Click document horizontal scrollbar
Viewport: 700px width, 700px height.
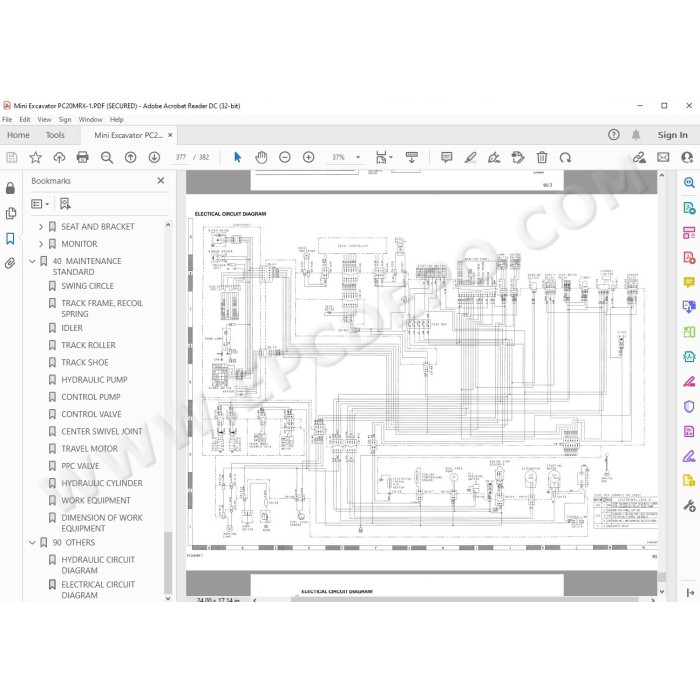tap(465, 600)
